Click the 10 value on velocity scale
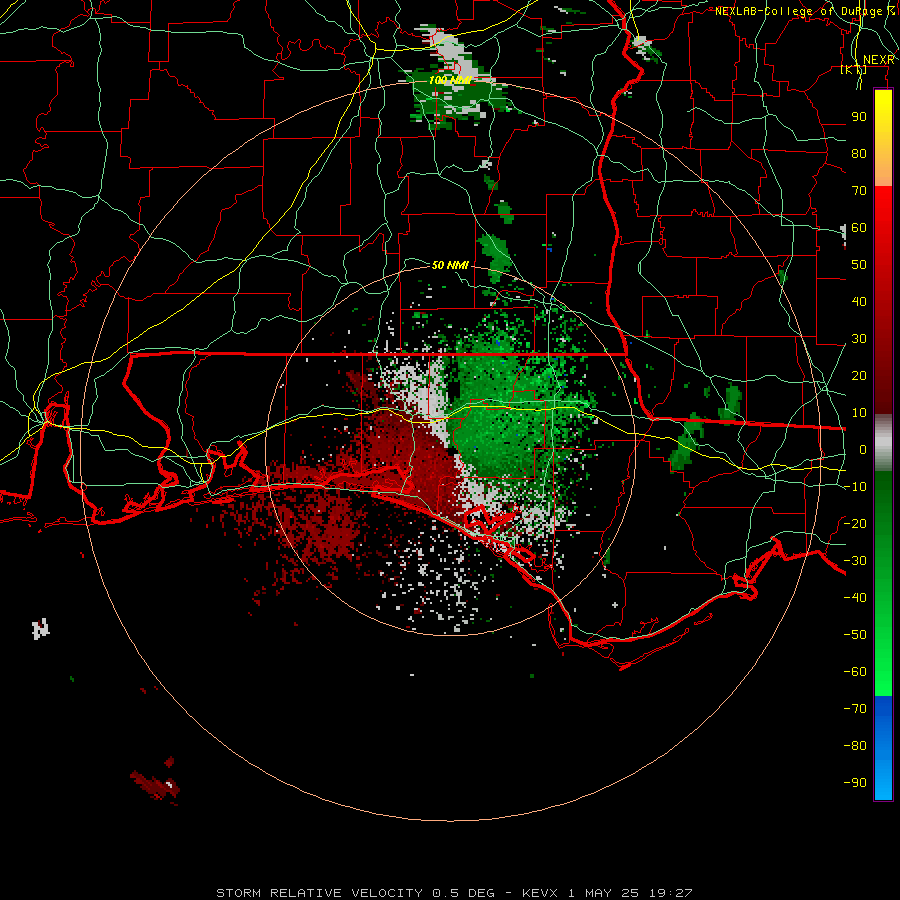900x900 pixels. pos(859,413)
